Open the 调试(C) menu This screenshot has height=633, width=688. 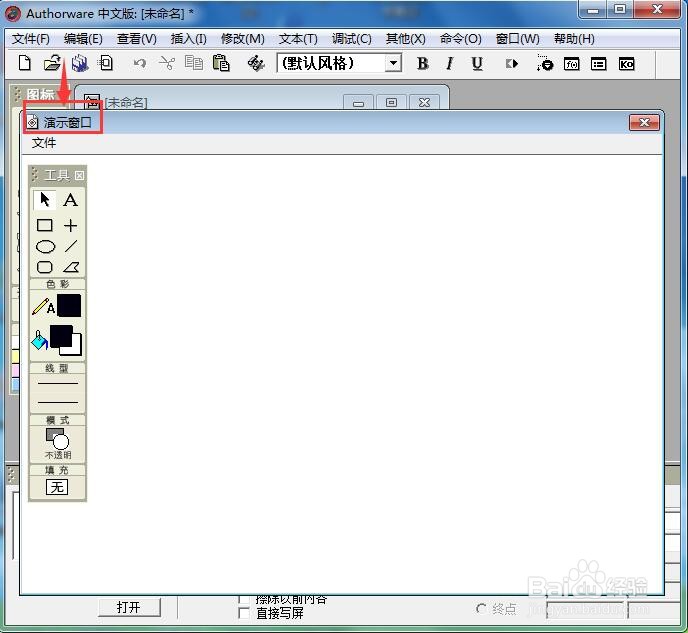click(351, 39)
